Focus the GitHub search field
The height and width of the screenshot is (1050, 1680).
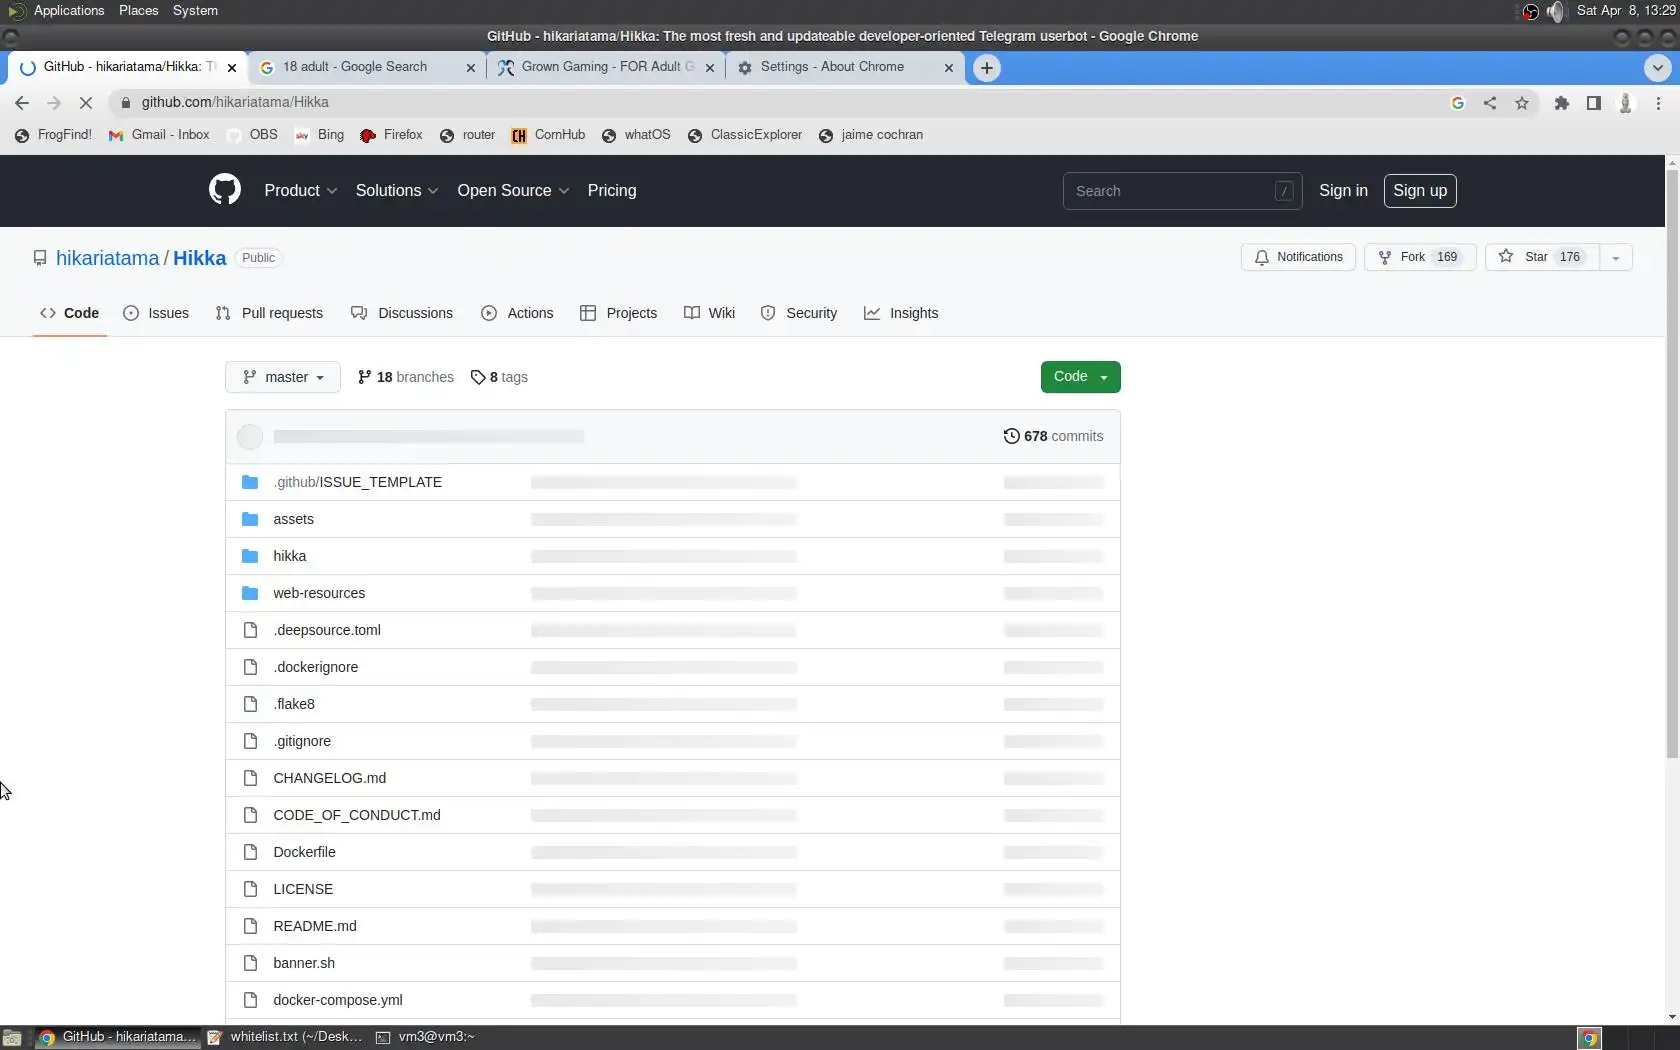(1182, 191)
